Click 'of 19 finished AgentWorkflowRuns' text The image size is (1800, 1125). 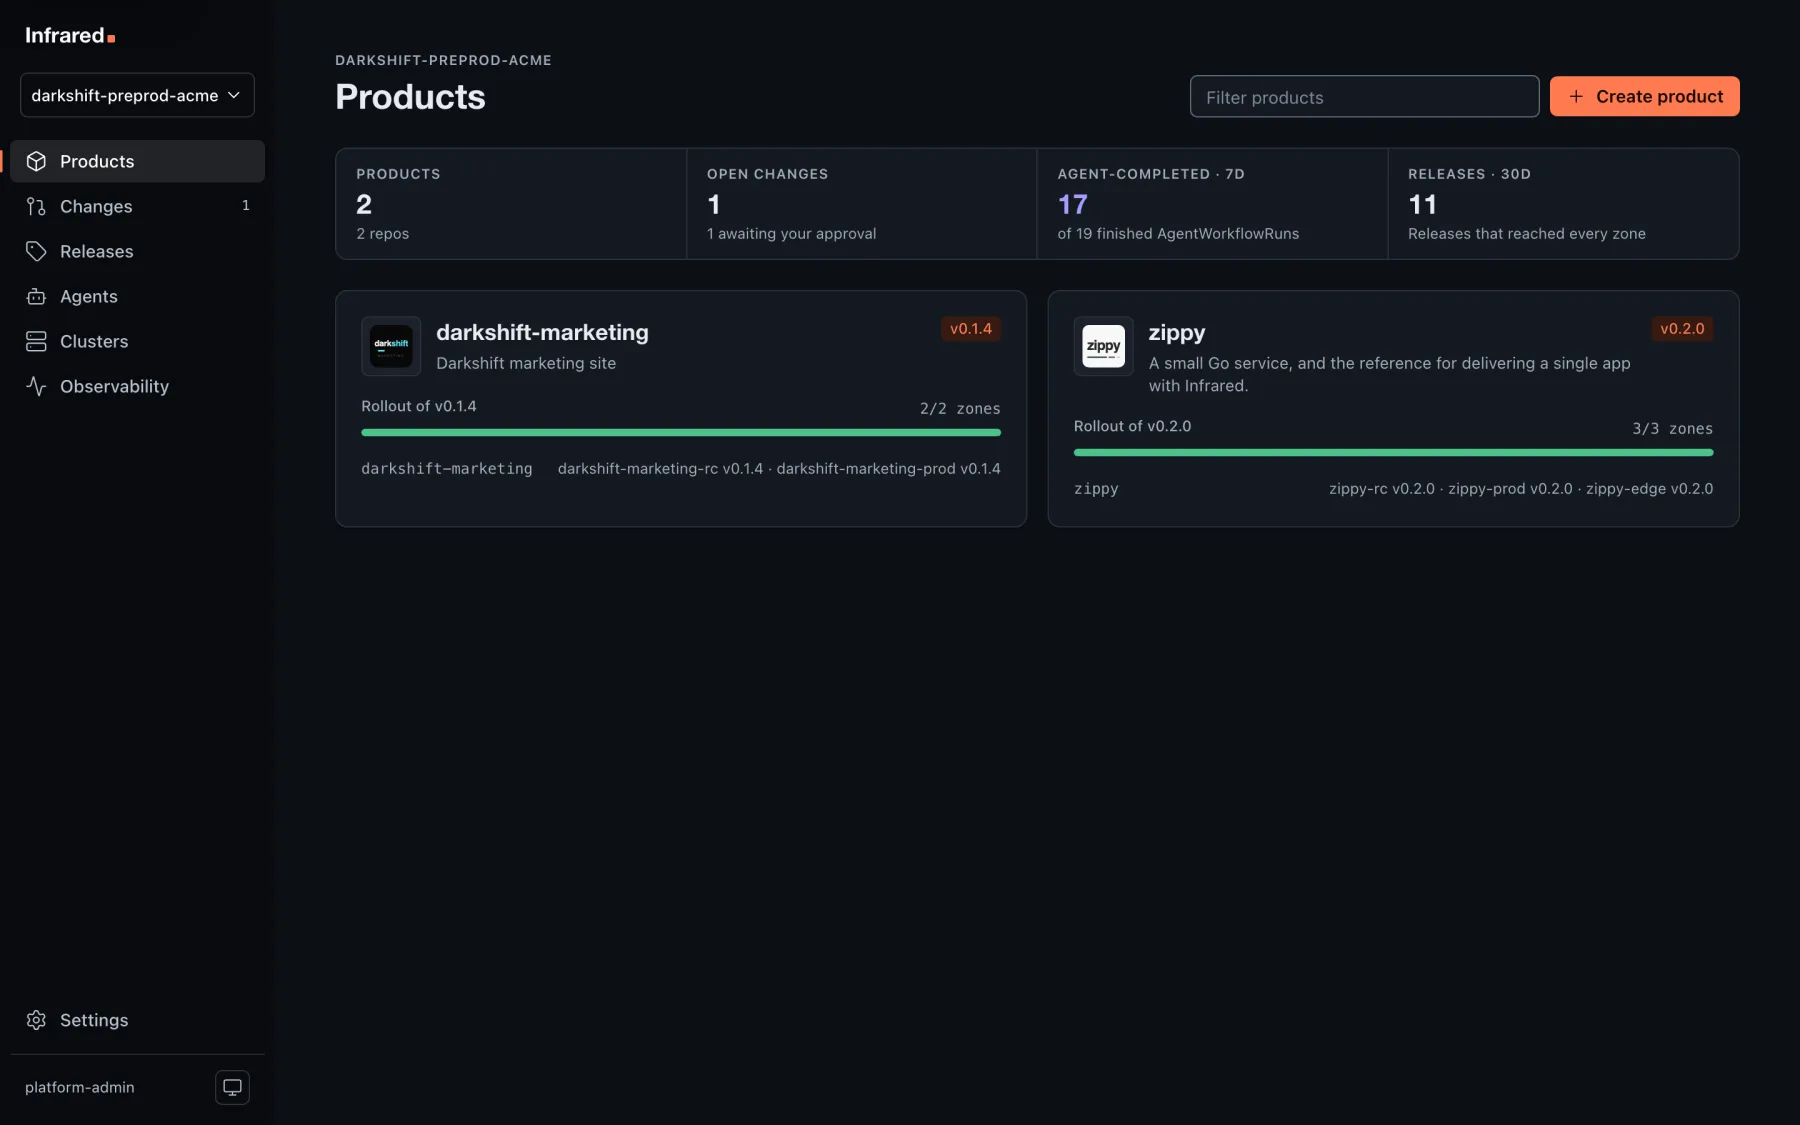[1178, 233]
